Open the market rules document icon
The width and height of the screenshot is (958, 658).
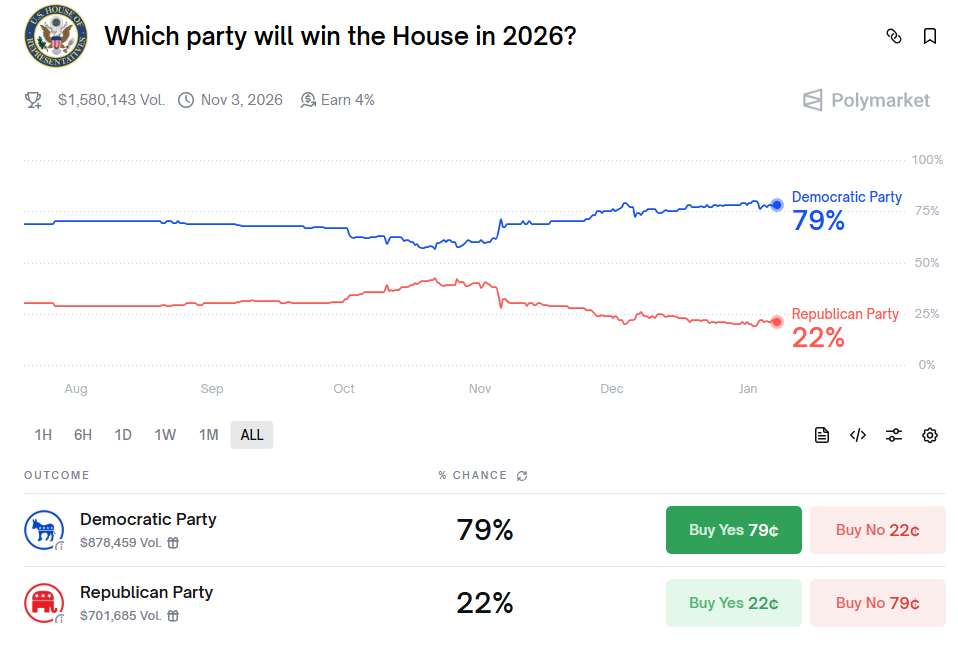822,435
